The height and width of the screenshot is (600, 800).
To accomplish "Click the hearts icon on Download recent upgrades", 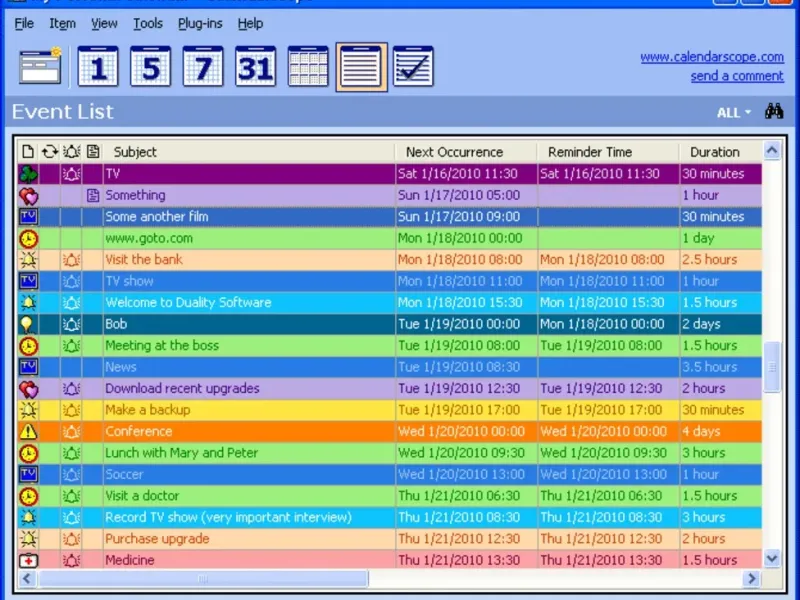I will pyautogui.click(x=29, y=389).
